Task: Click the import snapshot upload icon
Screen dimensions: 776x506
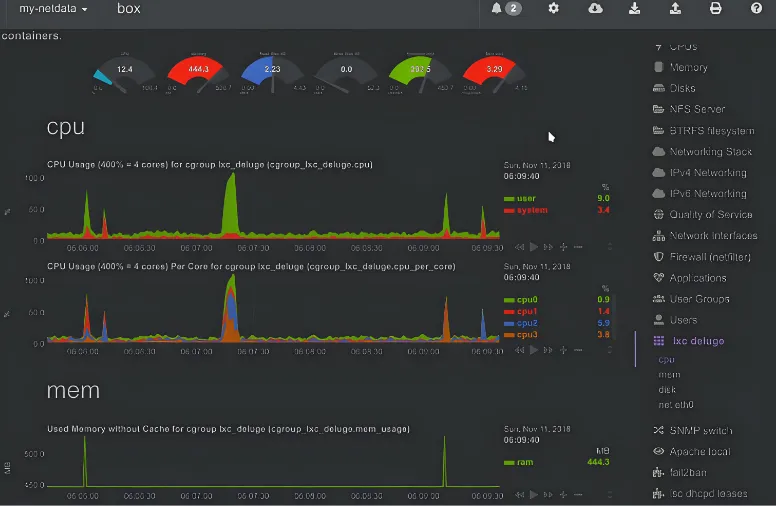Action: tap(675, 8)
